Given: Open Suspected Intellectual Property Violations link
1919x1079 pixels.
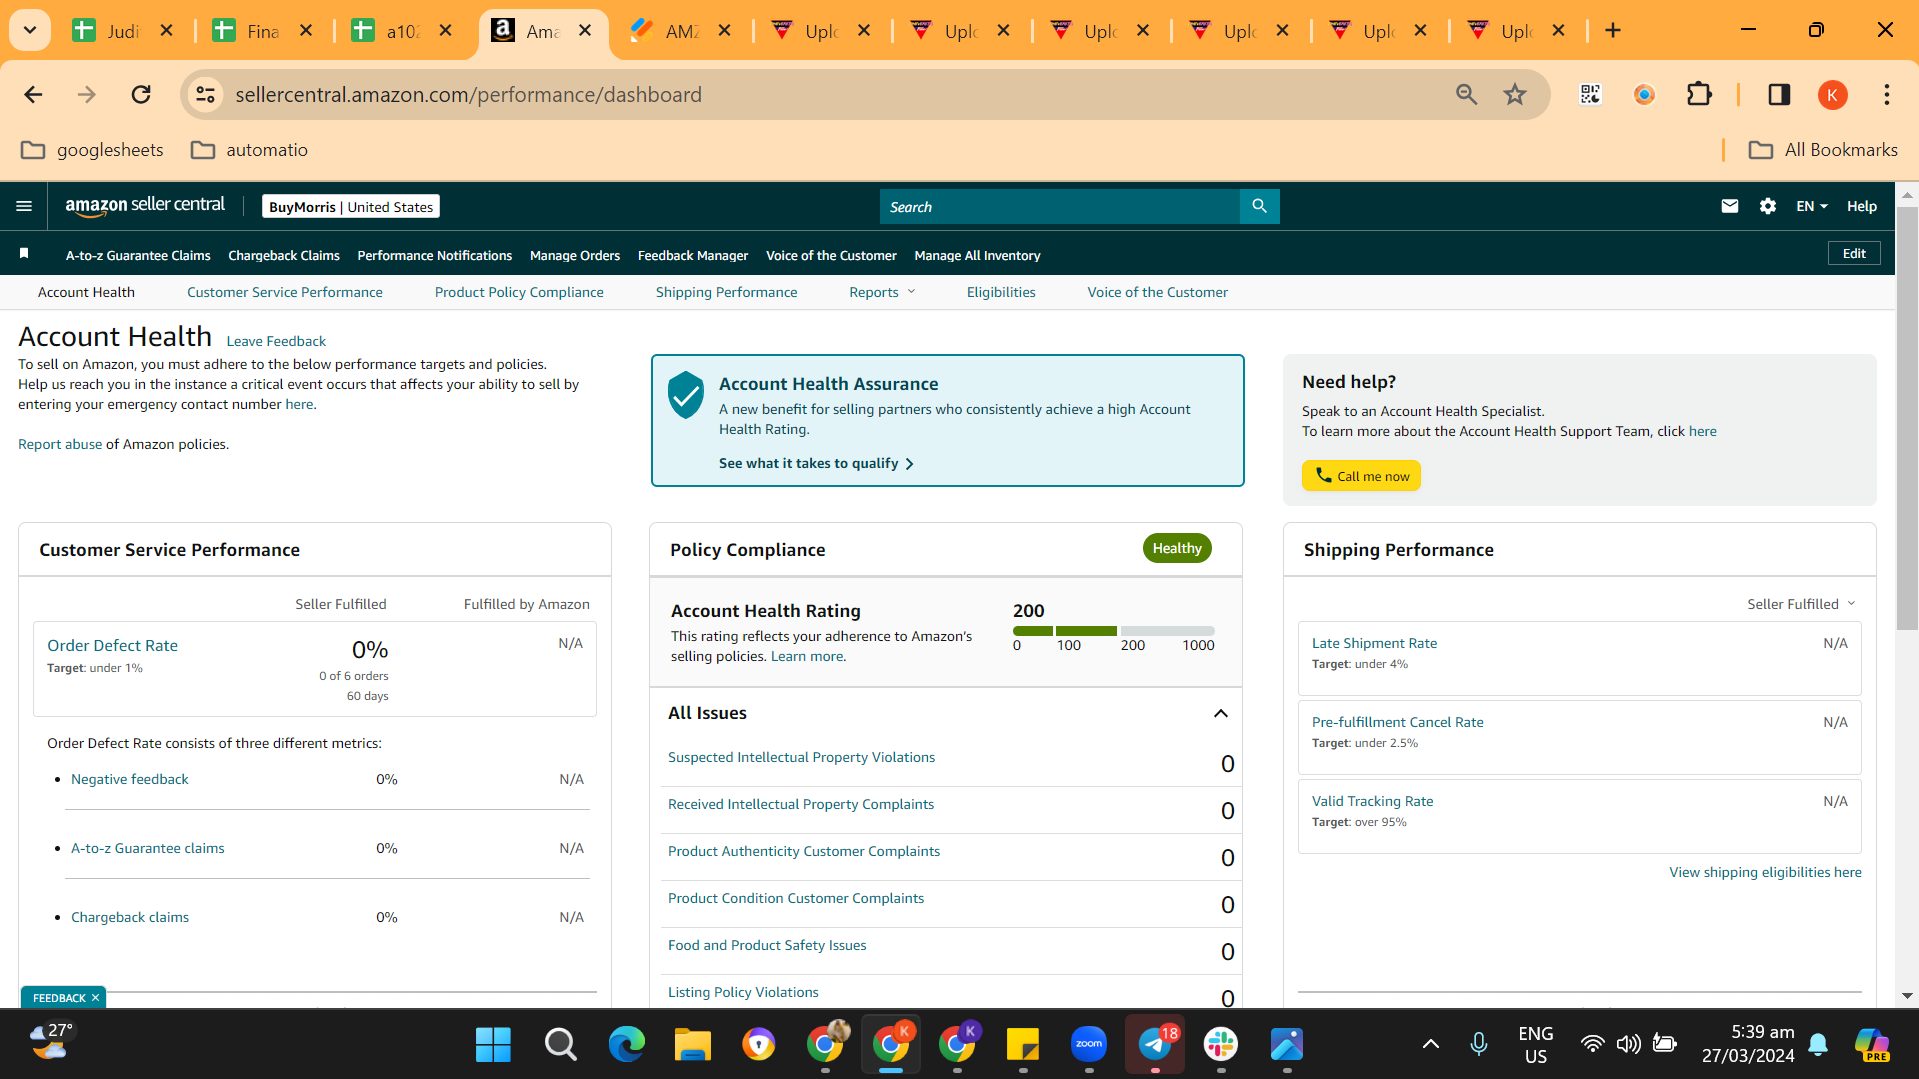Looking at the screenshot, I should [802, 757].
